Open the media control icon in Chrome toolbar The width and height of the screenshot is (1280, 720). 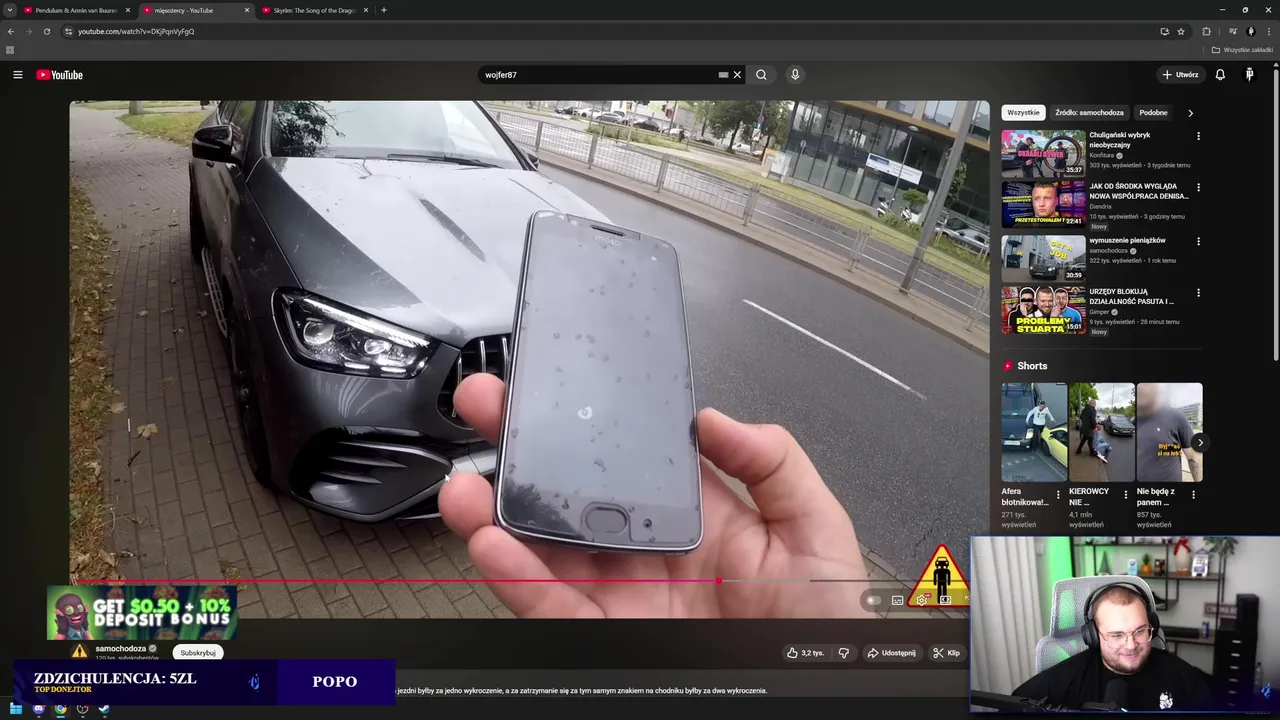pos(1232,31)
